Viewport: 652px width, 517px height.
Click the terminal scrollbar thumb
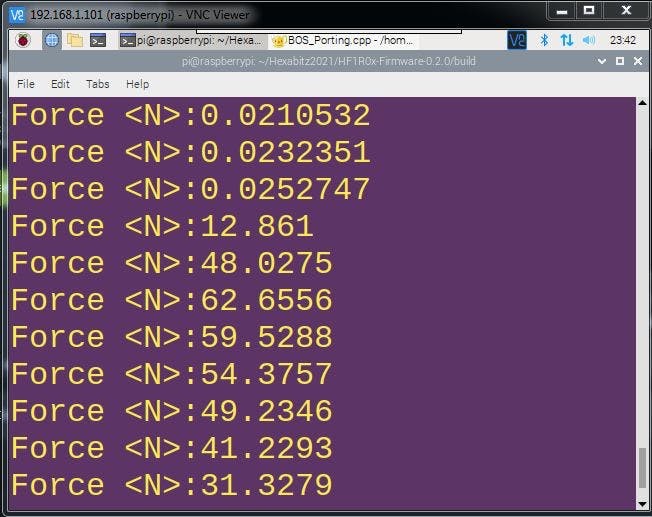point(642,468)
